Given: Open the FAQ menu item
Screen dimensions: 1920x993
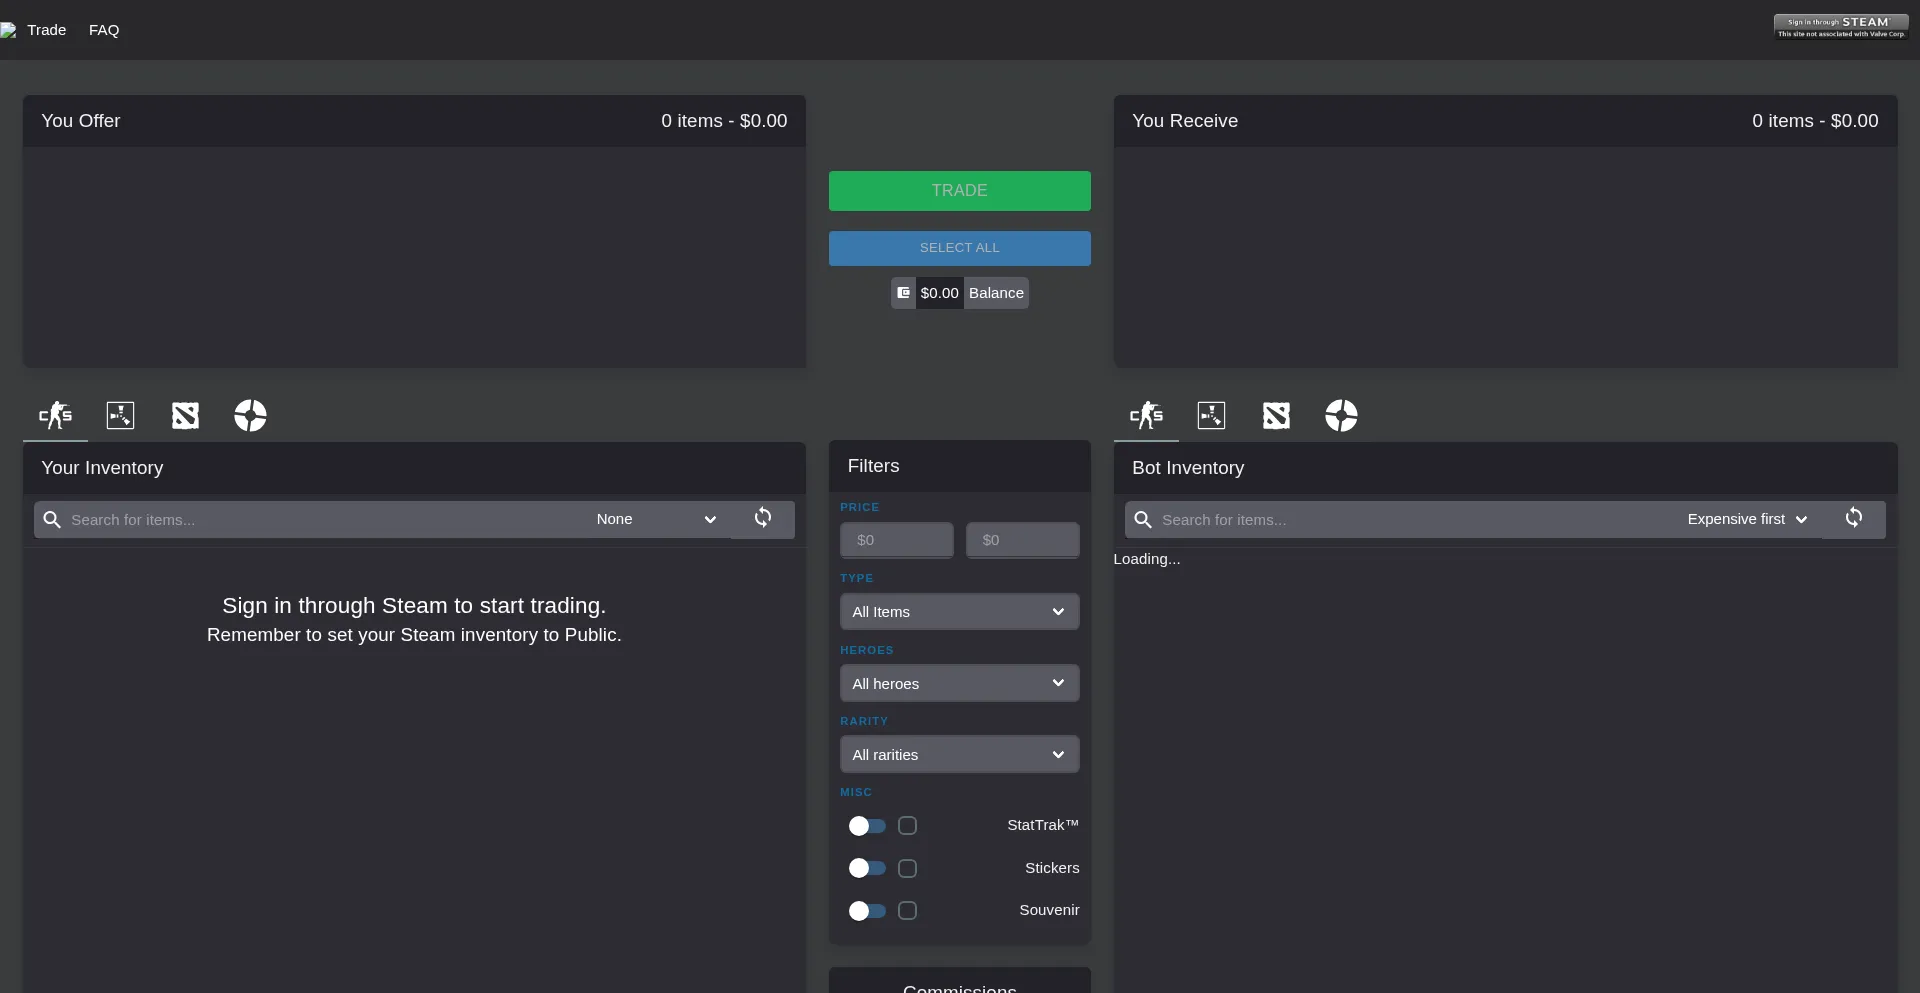Looking at the screenshot, I should click(x=104, y=30).
